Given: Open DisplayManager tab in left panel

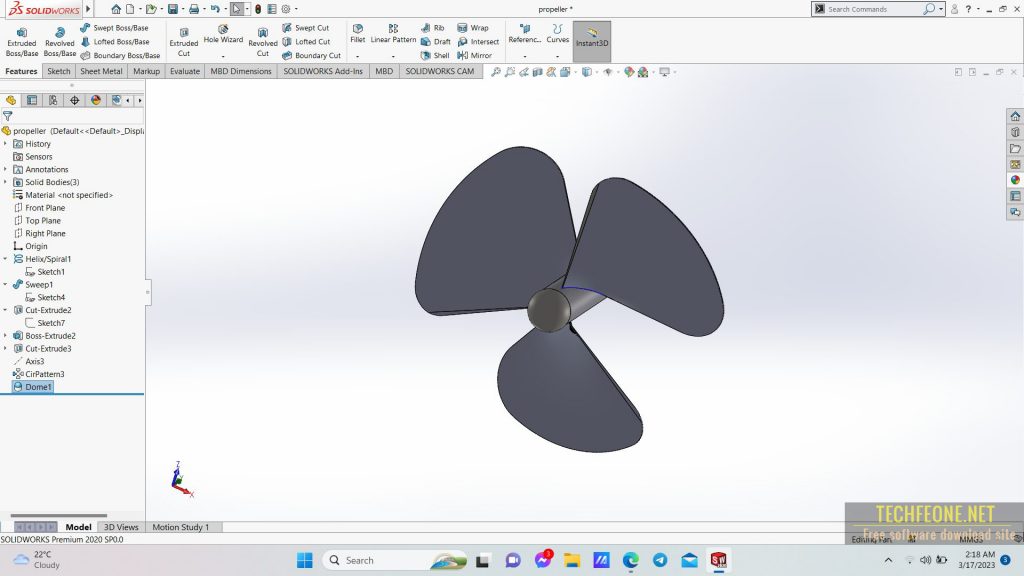Looking at the screenshot, I should click(x=96, y=100).
